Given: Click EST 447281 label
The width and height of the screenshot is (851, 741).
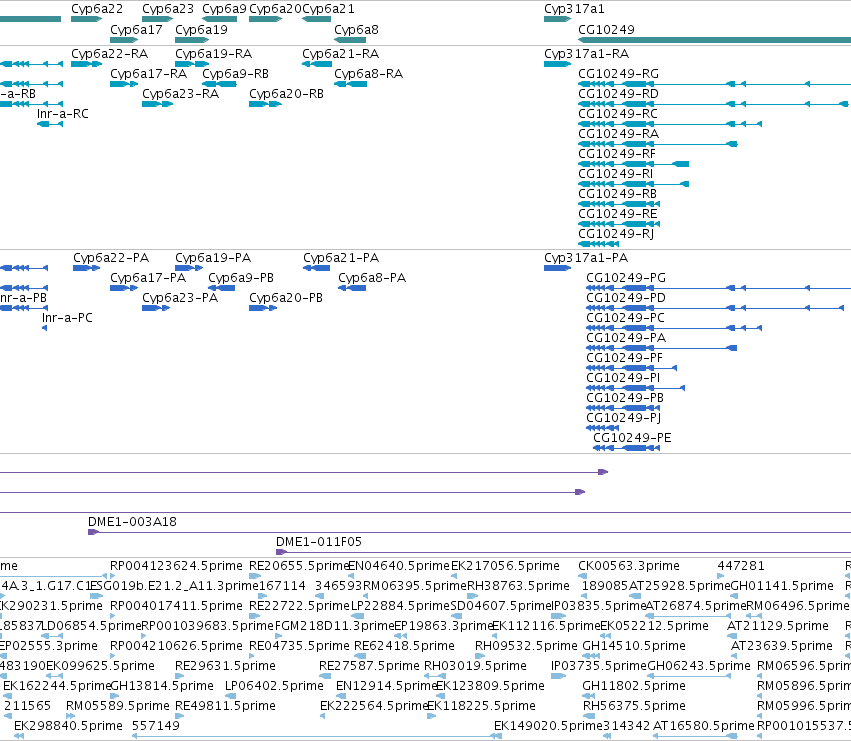Looking at the screenshot, I should (741, 566).
